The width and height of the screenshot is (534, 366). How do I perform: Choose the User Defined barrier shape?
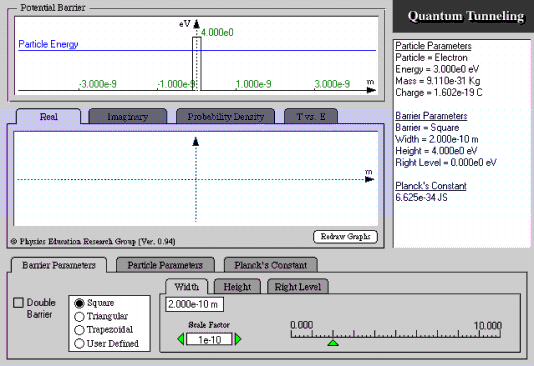point(79,344)
